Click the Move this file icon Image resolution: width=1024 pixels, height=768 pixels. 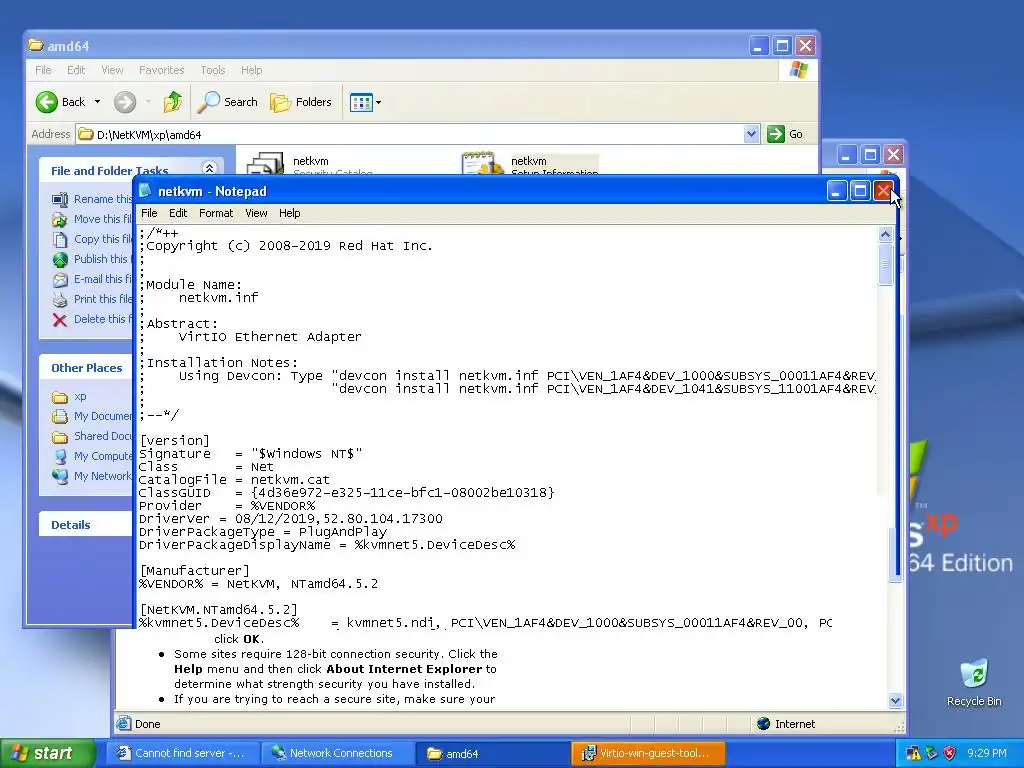60,219
